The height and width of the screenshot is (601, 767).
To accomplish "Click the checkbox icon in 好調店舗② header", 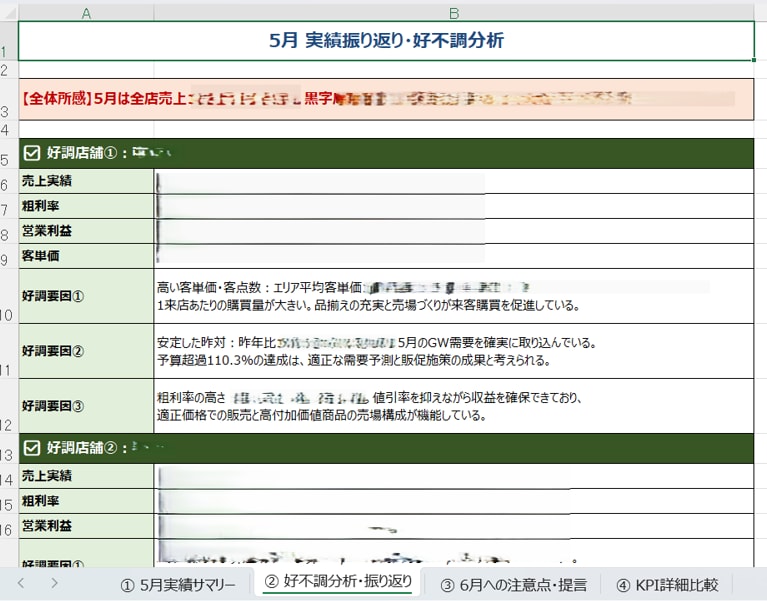I will coord(32,448).
